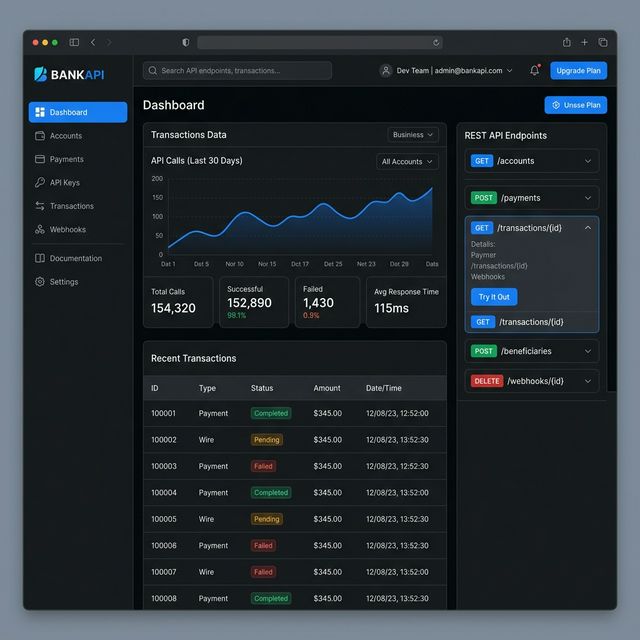Click the browser share icon
Image resolution: width=640 pixels, height=640 pixels.
click(567, 42)
